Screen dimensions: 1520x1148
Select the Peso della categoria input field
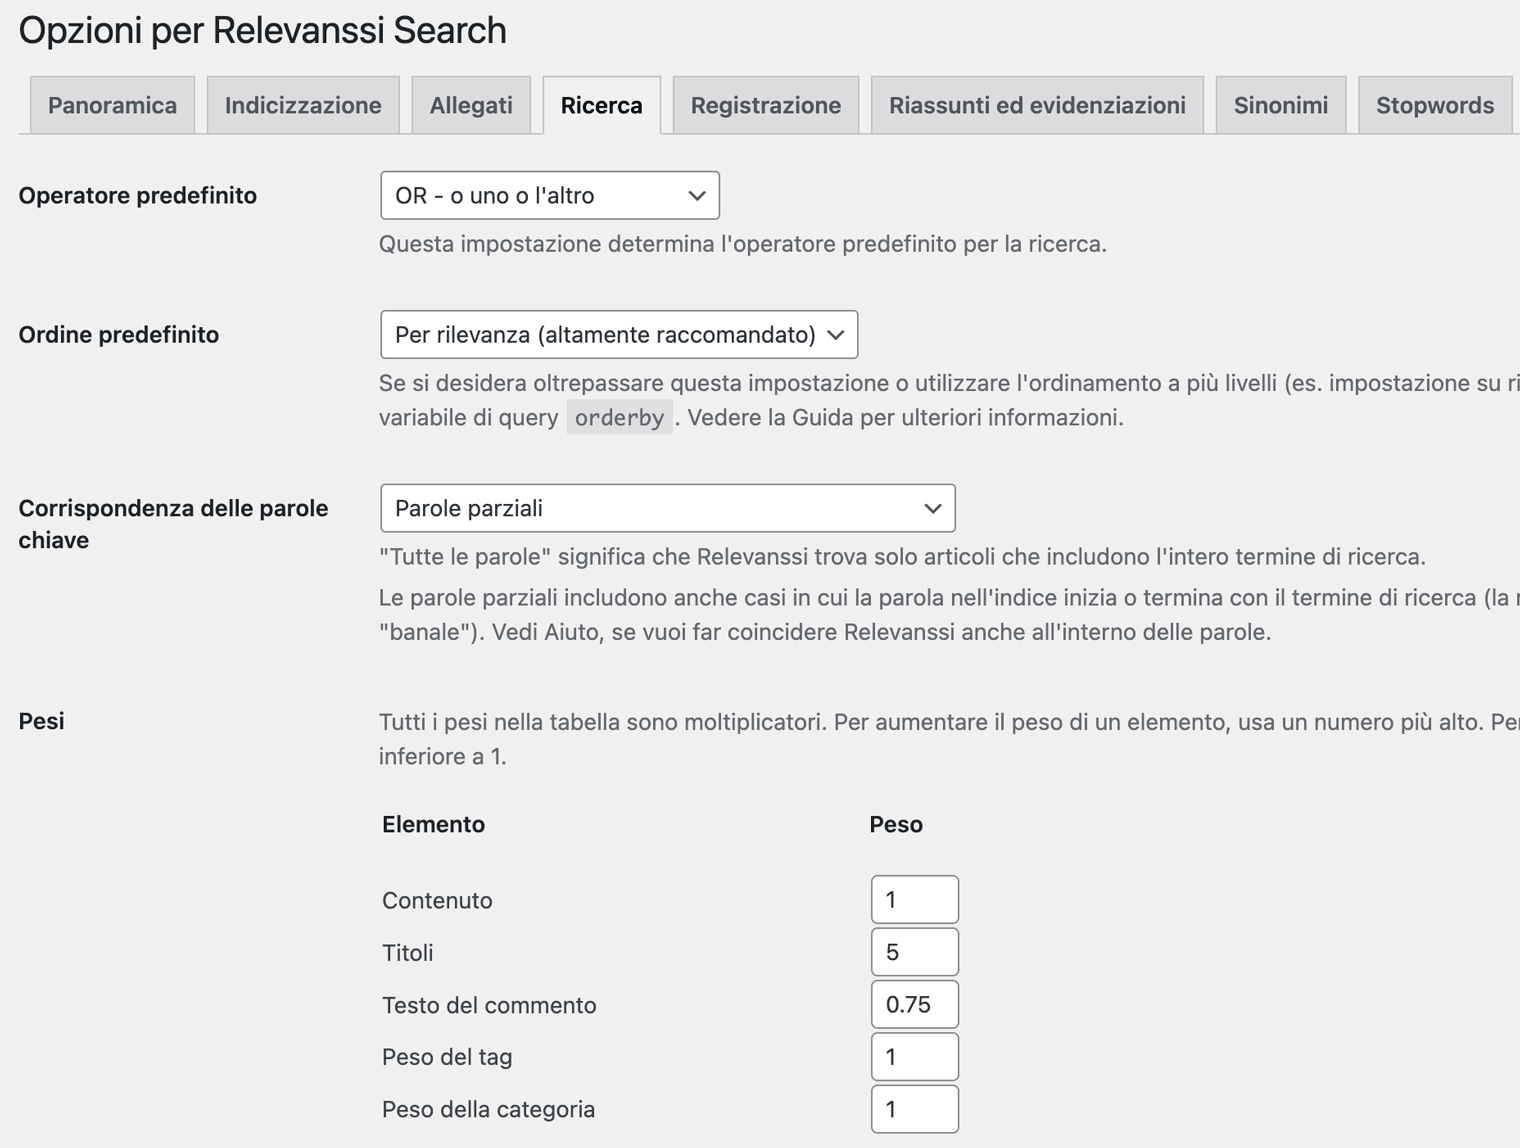pyautogui.click(x=915, y=1109)
